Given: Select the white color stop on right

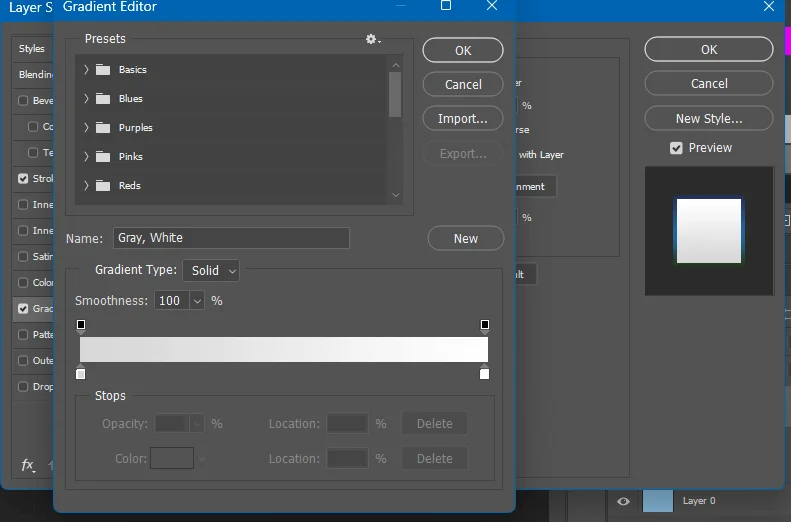Looking at the screenshot, I should pos(484,372).
